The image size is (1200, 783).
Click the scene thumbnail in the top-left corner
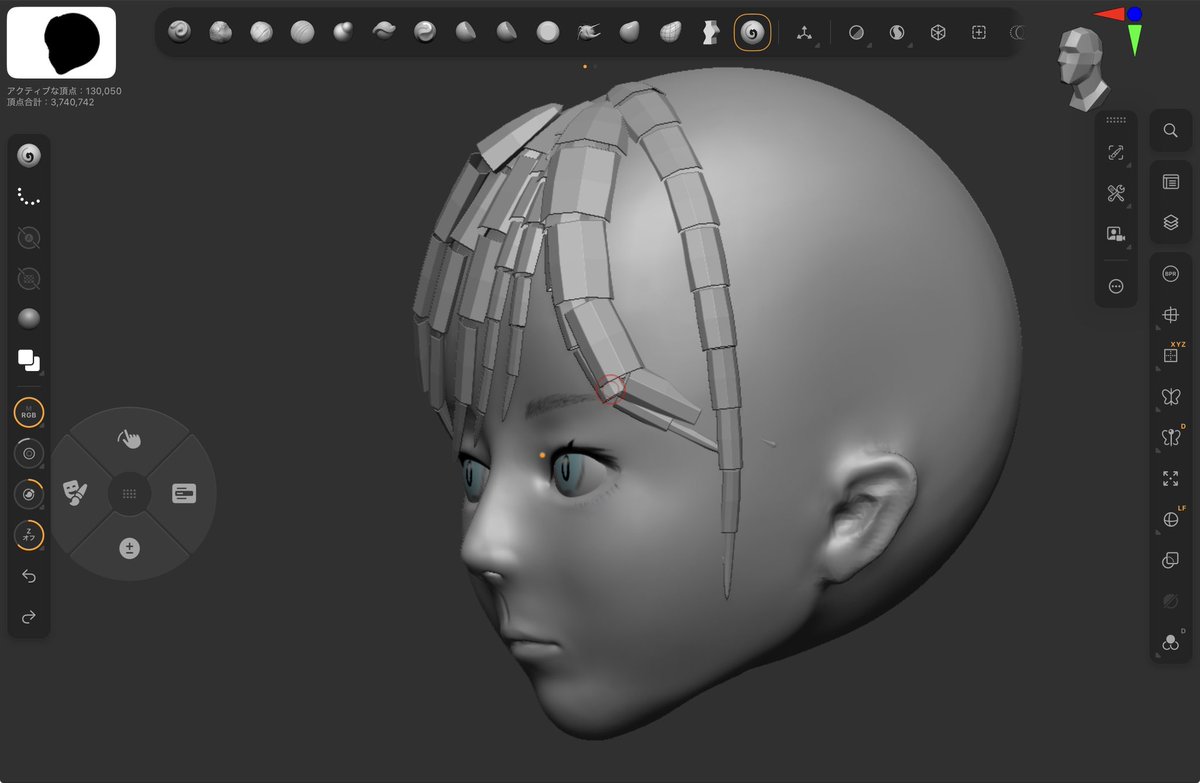coord(60,43)
